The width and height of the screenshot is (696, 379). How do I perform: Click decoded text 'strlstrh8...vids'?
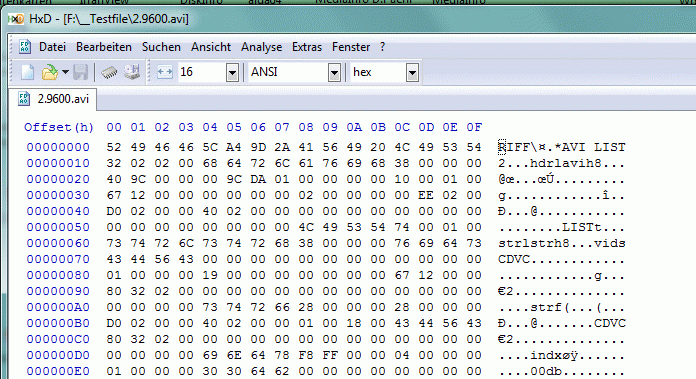[562, 243]
